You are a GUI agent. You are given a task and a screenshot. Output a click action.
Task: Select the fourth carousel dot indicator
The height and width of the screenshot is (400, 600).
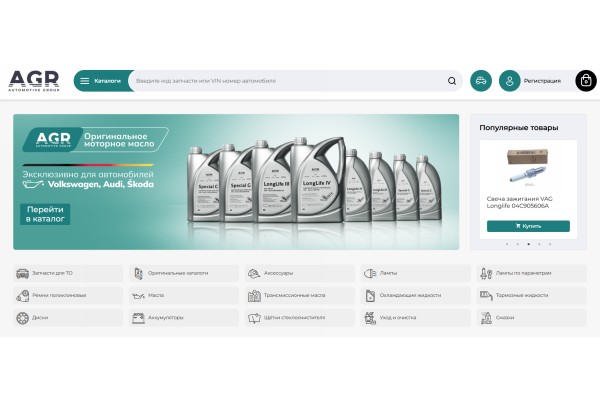539,244
